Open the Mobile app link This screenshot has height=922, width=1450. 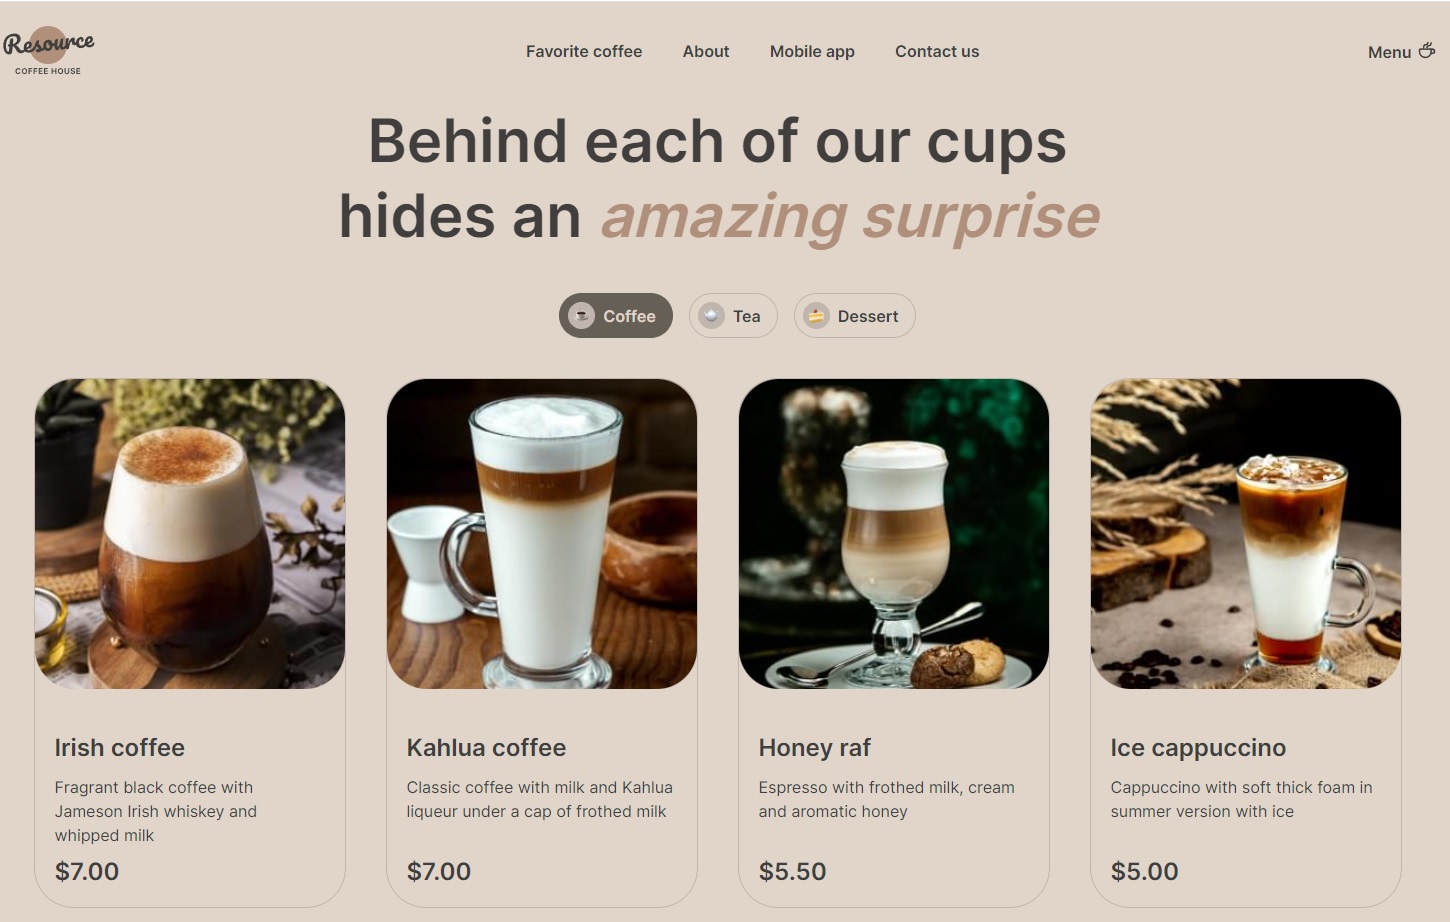[x=812, y=51]
